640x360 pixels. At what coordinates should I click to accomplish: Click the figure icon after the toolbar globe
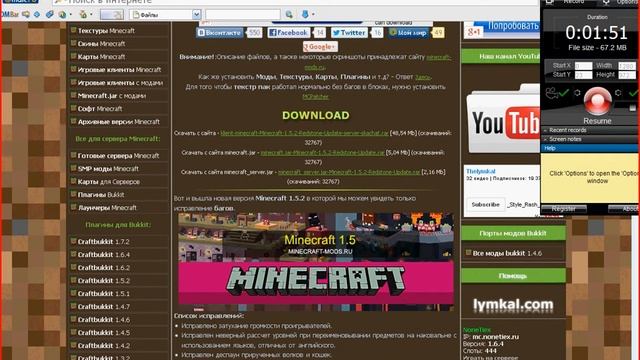[83, 14]
